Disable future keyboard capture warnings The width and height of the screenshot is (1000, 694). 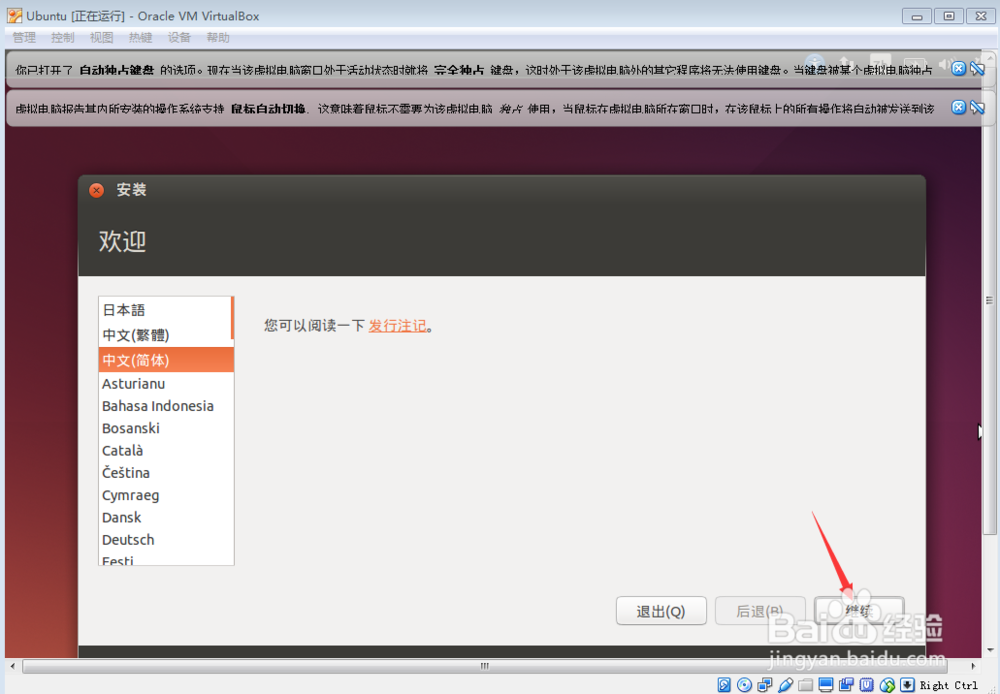[x=976, y=70]
